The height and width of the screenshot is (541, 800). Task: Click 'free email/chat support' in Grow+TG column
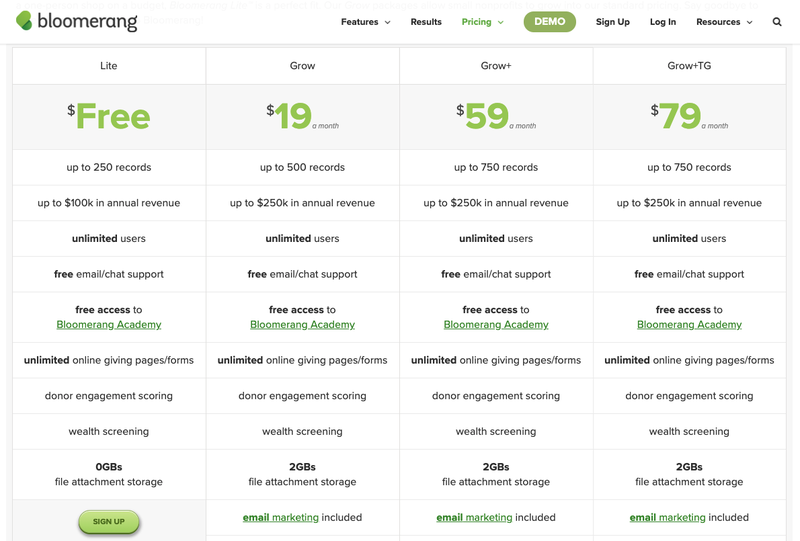click(689, 274)
